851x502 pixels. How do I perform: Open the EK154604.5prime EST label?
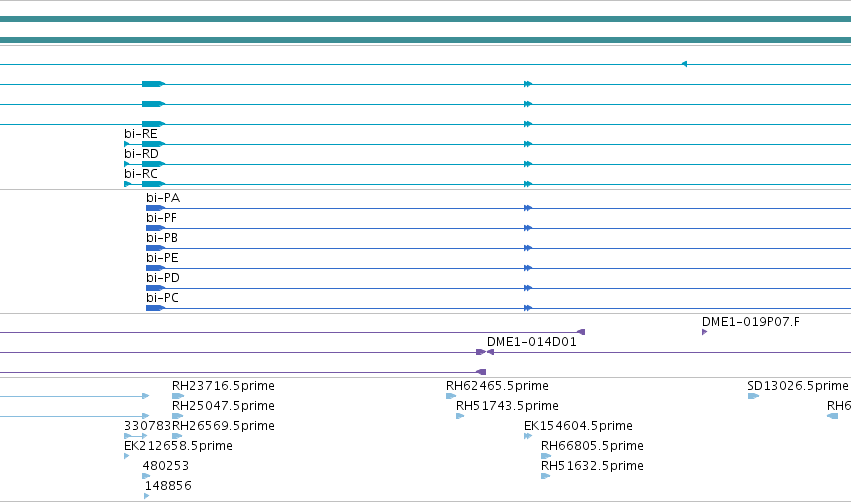(x=578, y=426)
